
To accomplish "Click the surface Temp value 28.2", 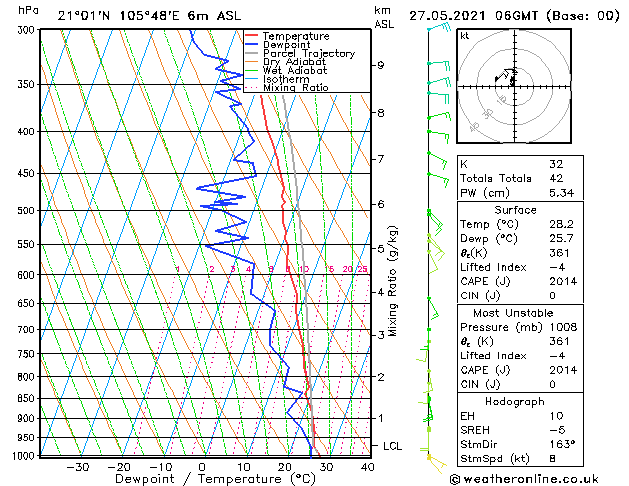I will 562,224.
